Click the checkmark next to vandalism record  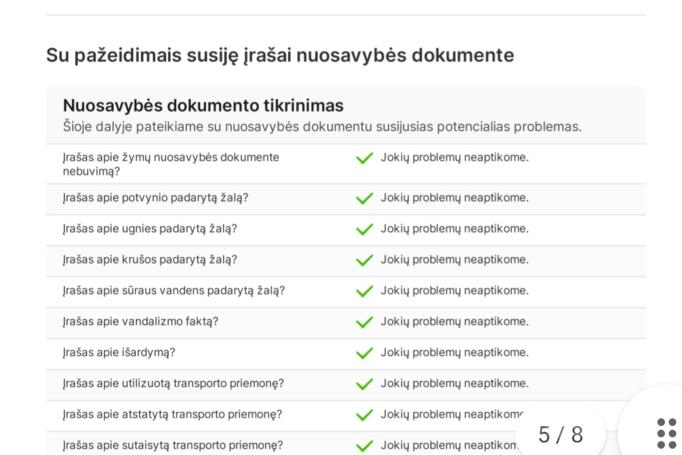pos(365,322)
